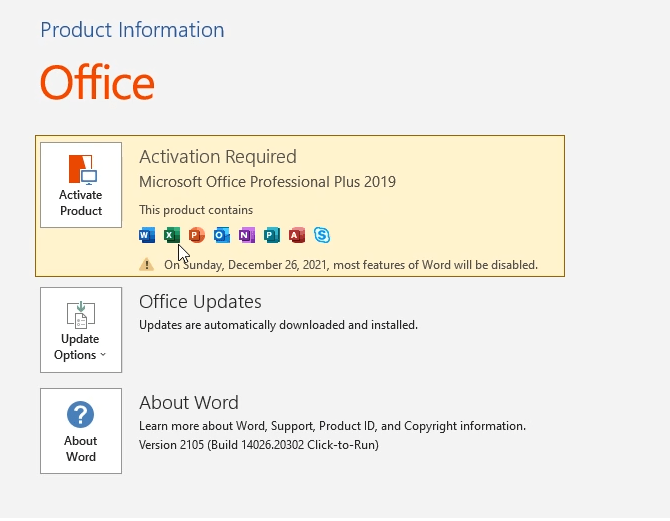Click the About Word heading text
The image size is (670, 521).
click(x=189, y=402)
